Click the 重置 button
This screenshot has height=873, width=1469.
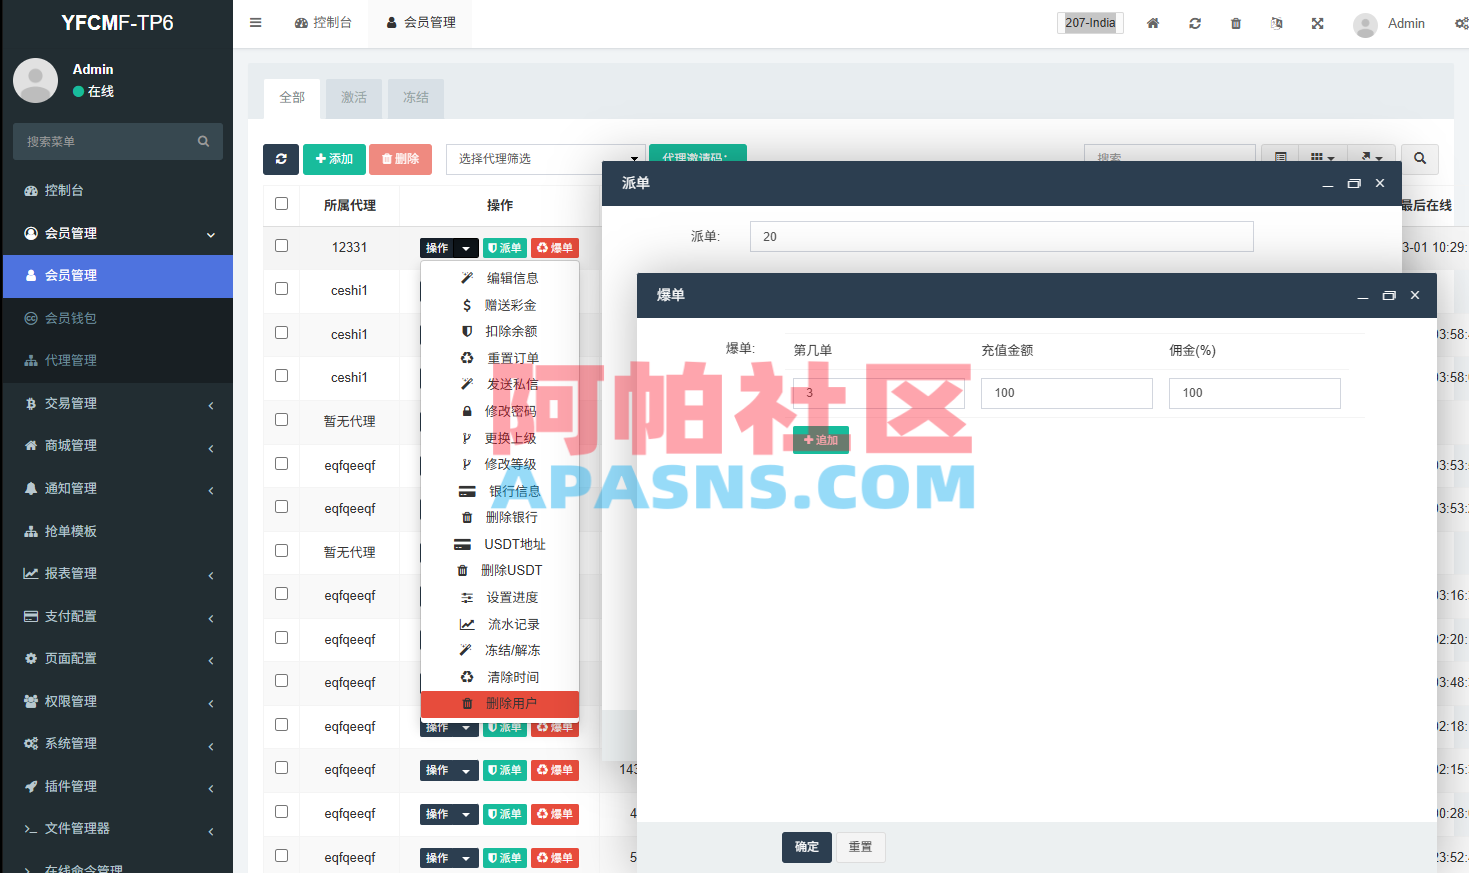click(x=861, y=847)
